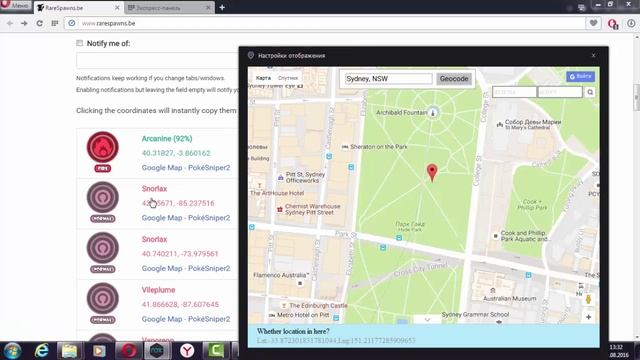Bookmark page with heart icon
The height and width of the screenshot is (360, 640).
pyautogui.click(x=593, y=23)
